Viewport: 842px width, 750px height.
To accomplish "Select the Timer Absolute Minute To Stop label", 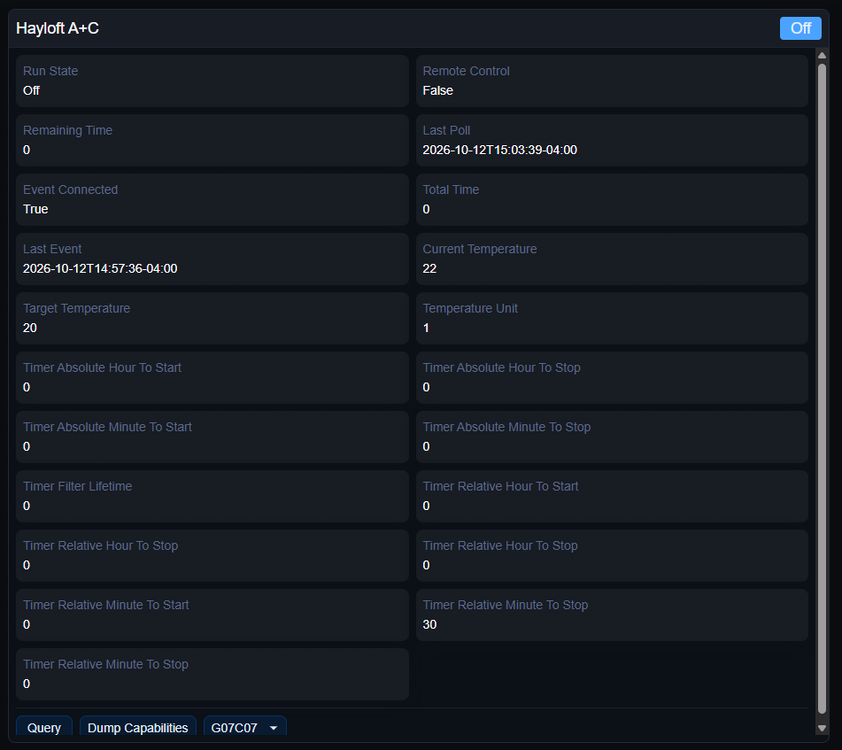I will 506,427.
